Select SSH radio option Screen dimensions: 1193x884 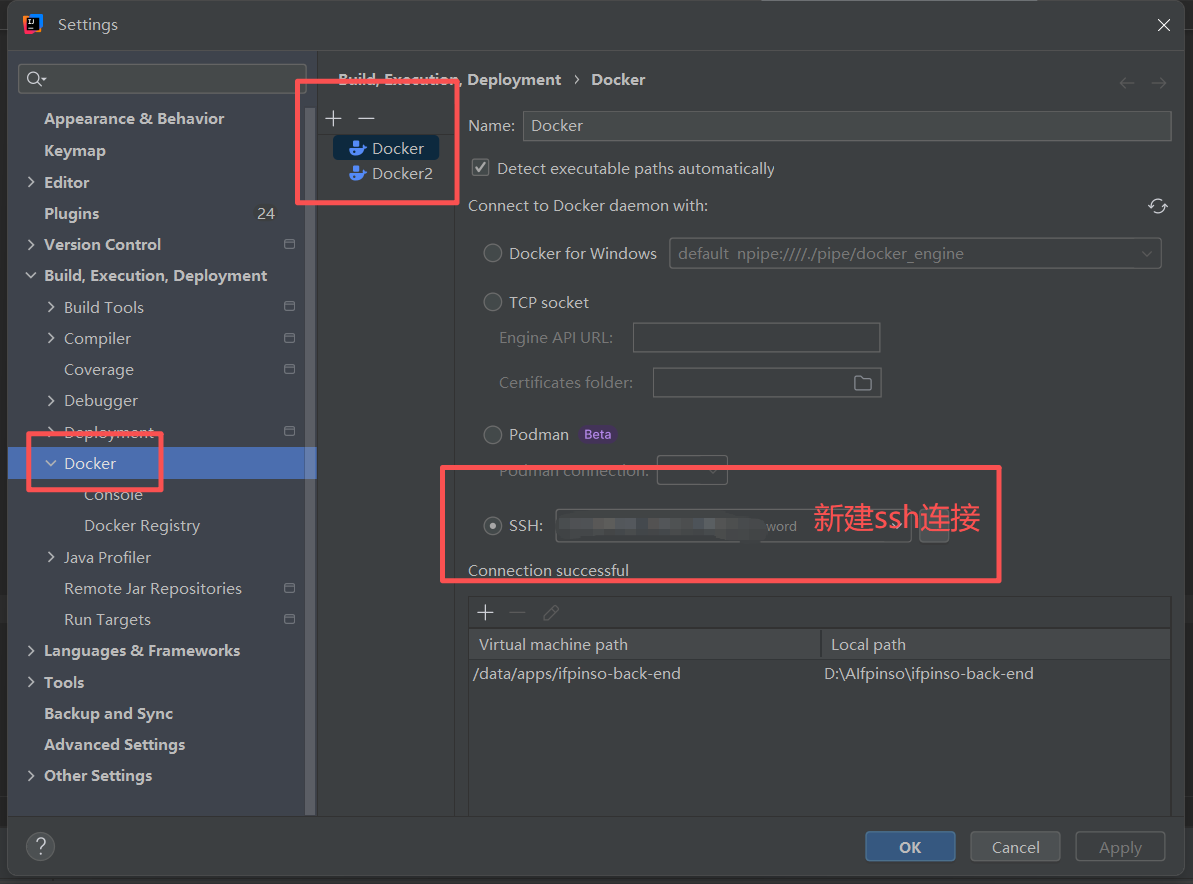[493, 526]
